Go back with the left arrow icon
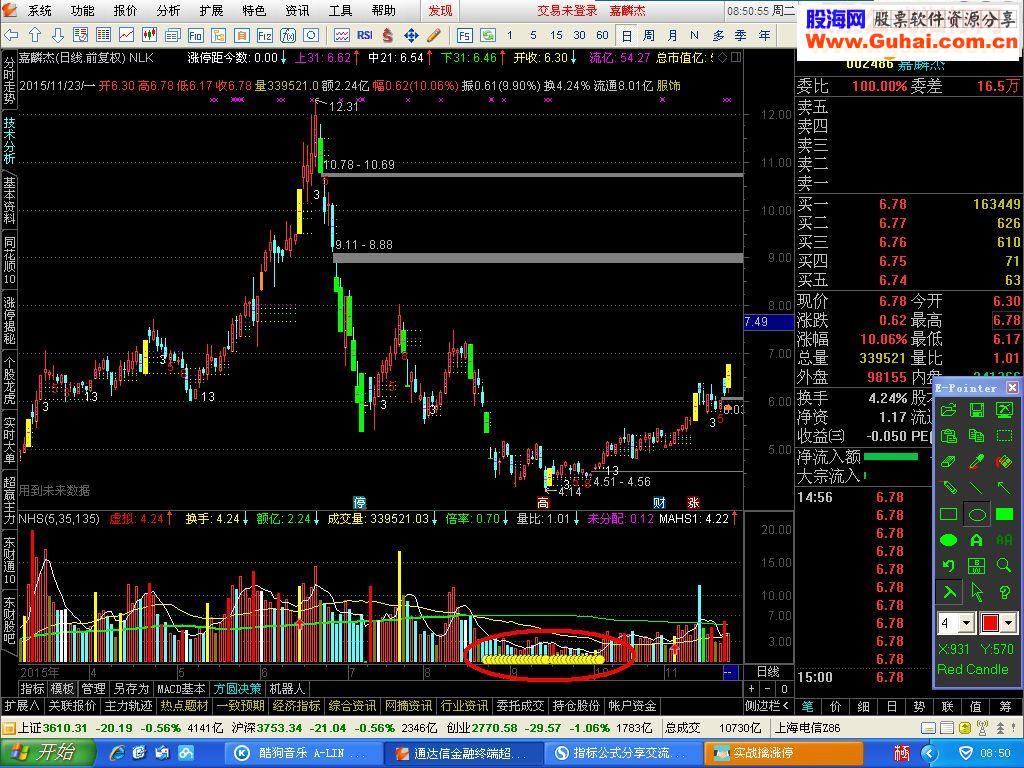 pos(11,35)
